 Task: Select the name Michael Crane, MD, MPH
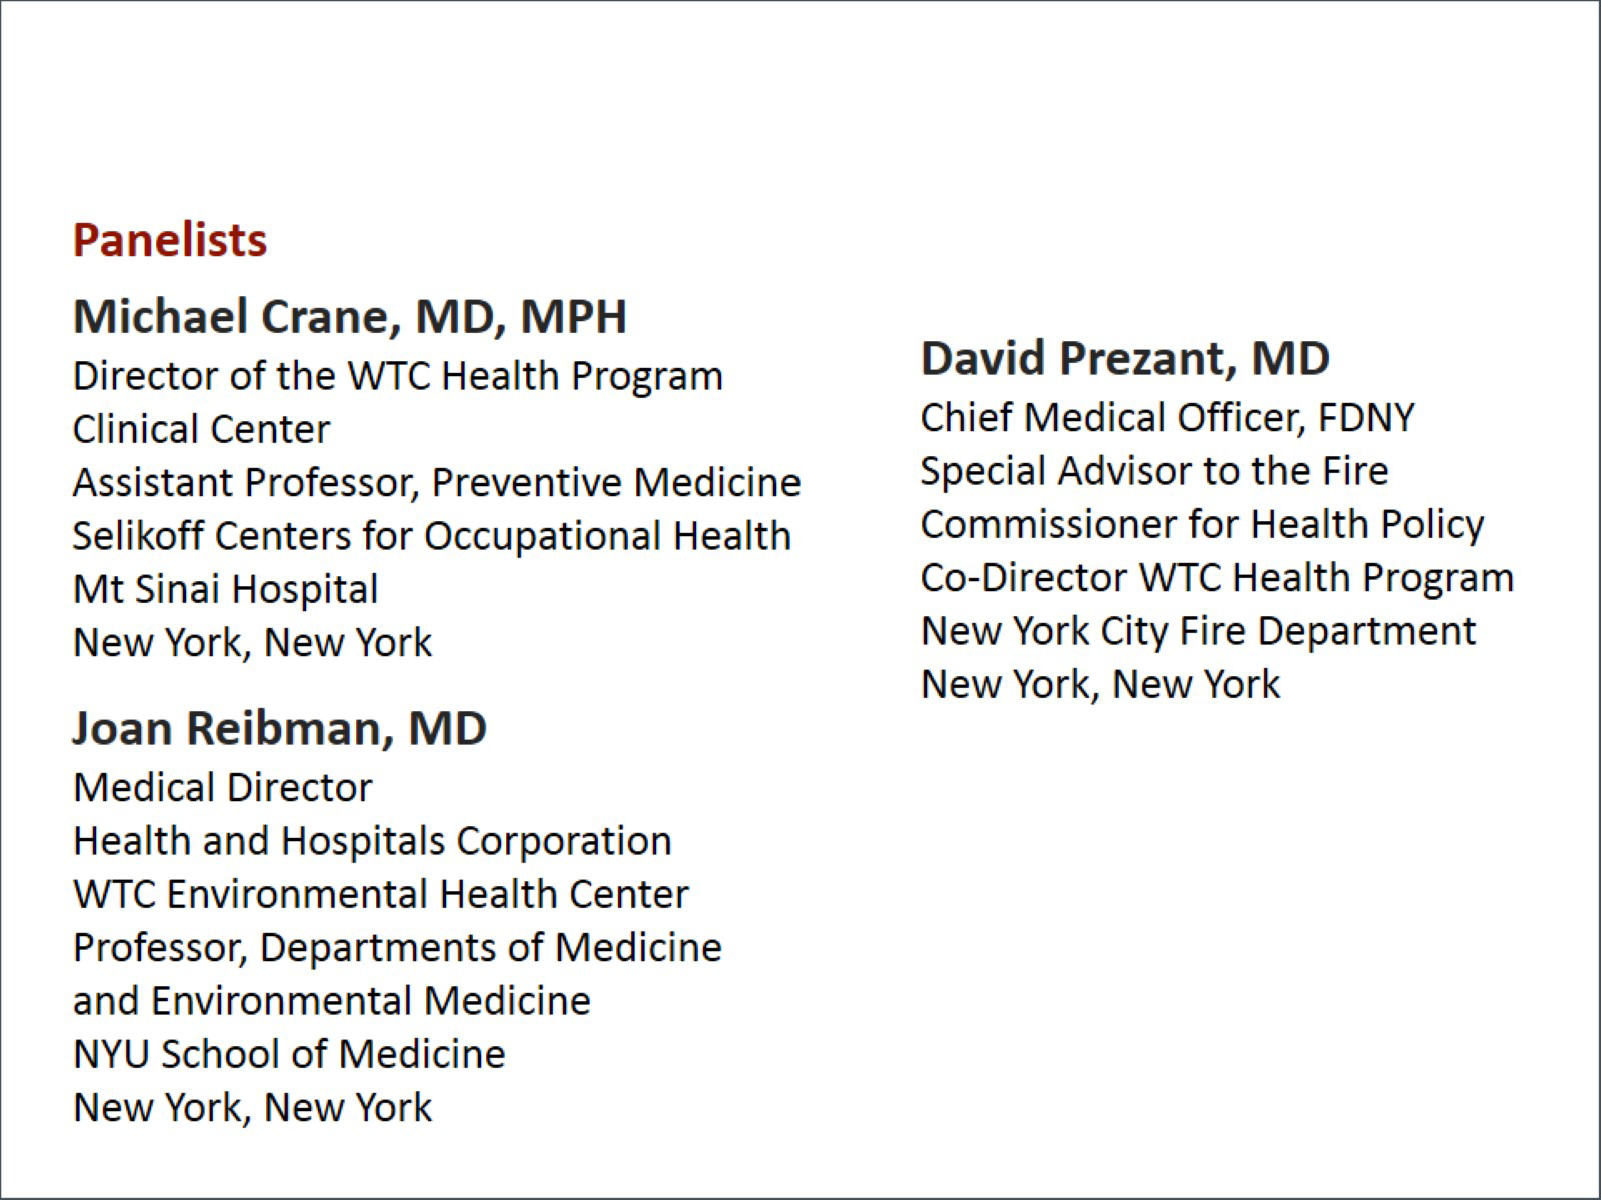click(x=350, y=316)
